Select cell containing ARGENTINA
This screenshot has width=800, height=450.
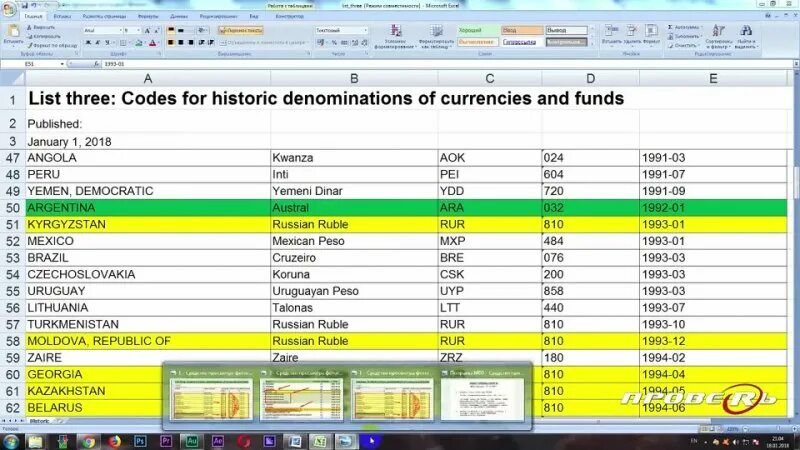[148, 208]
